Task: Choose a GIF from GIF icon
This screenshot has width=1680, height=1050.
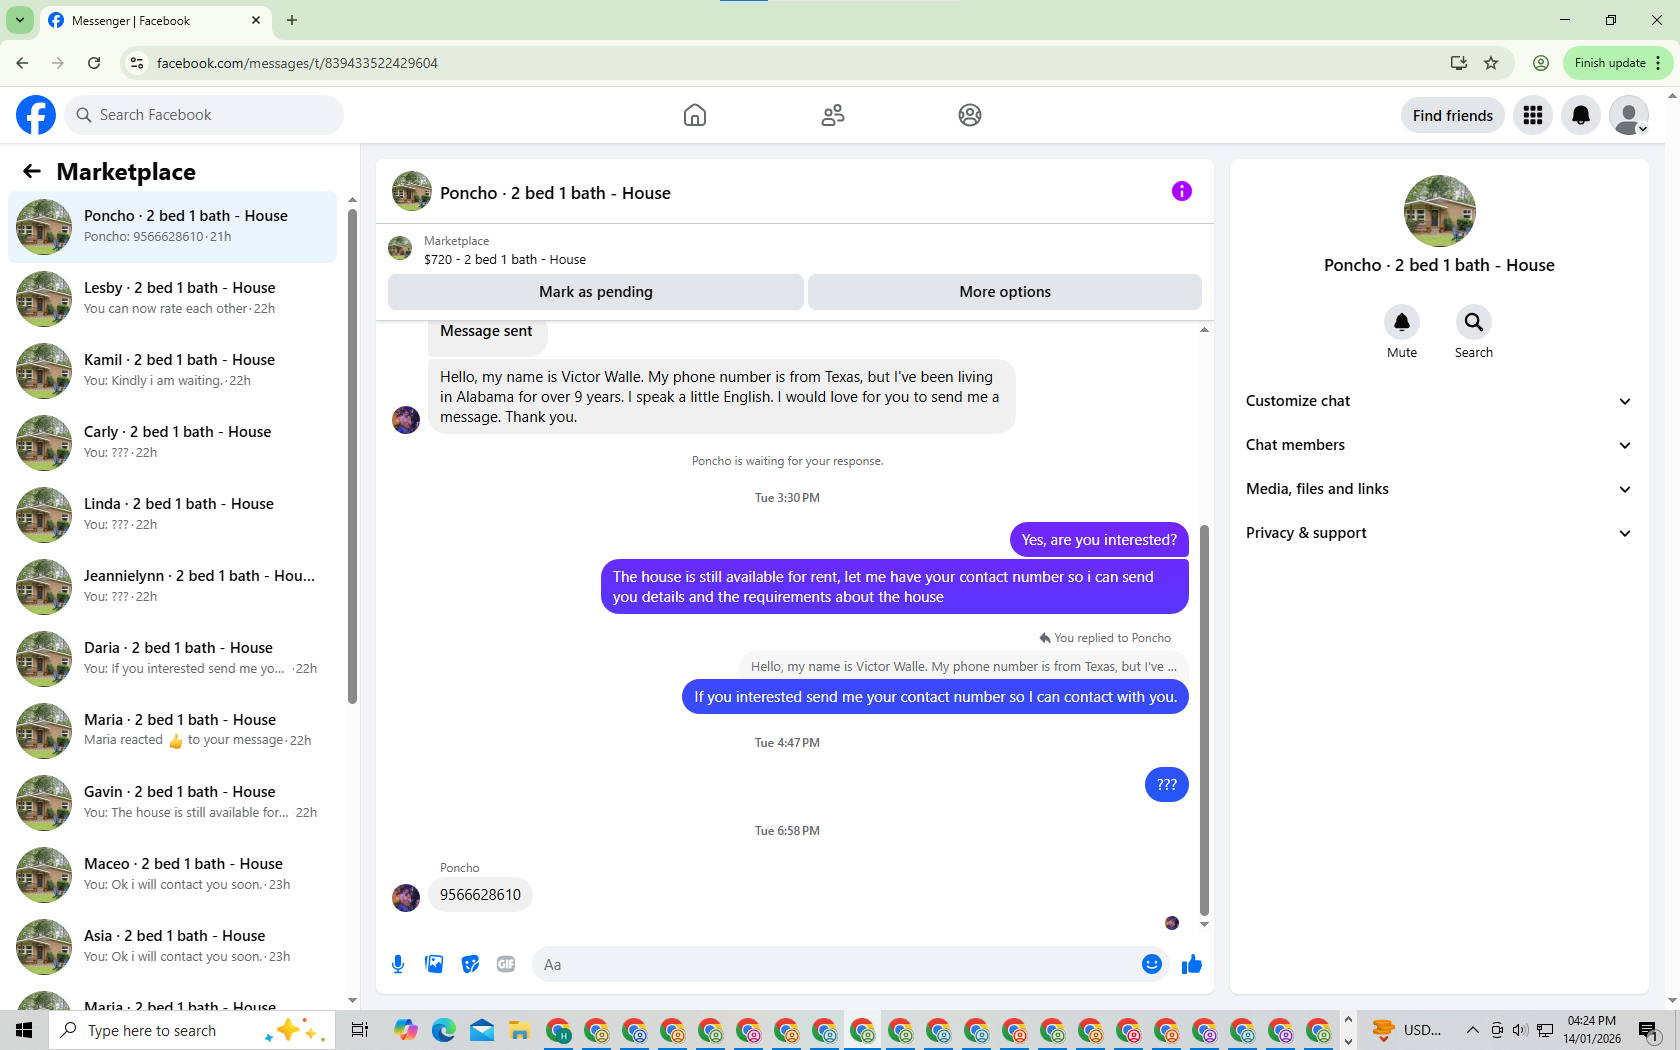Action: click(506, 964)
